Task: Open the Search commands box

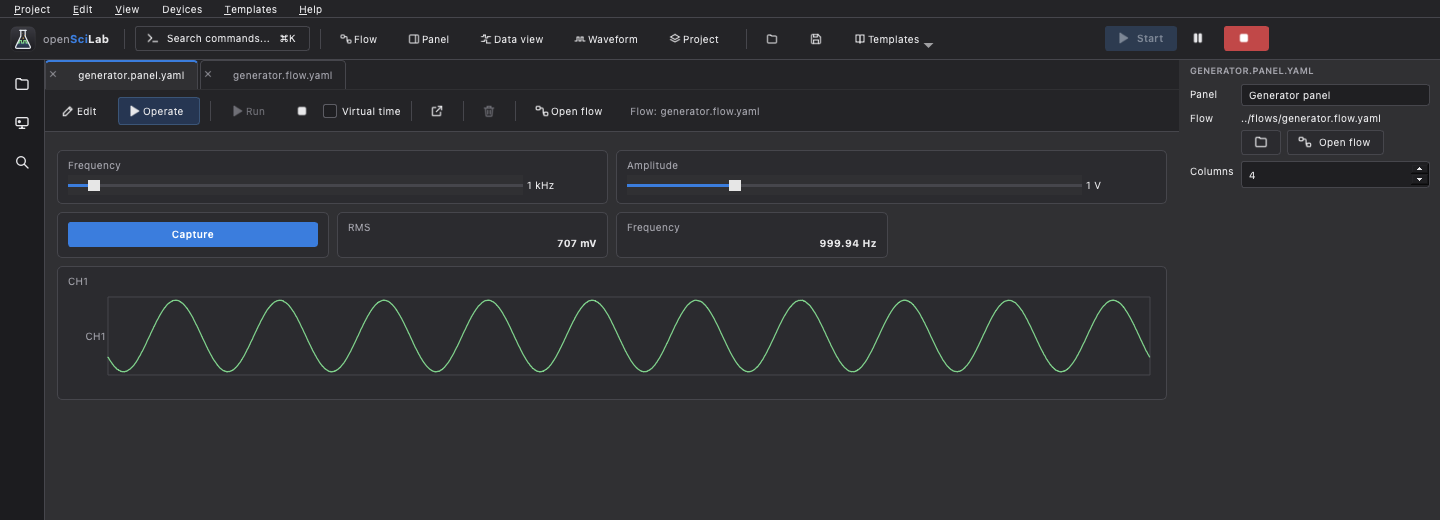Action: pyautogui.click(x=222, y=39)
